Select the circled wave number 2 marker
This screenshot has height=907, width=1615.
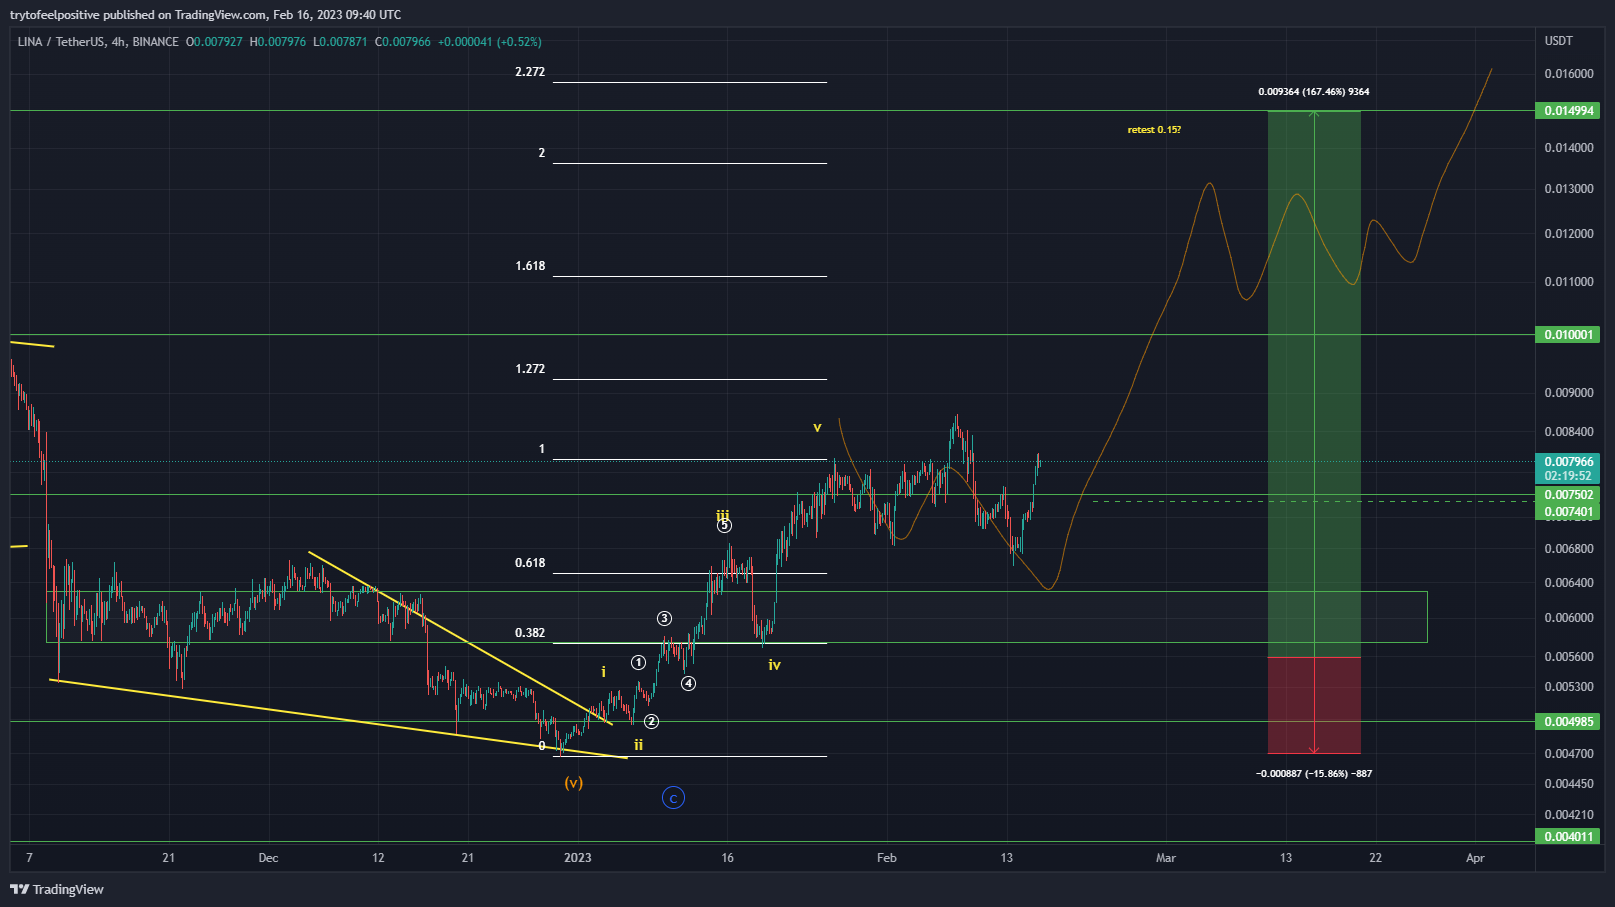point(651,721)
